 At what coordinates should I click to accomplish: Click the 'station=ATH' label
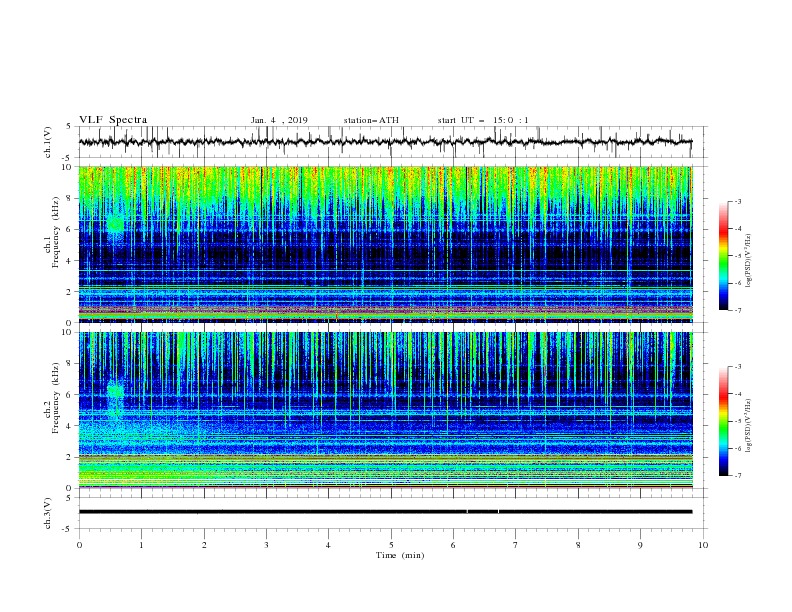point(371,120)
